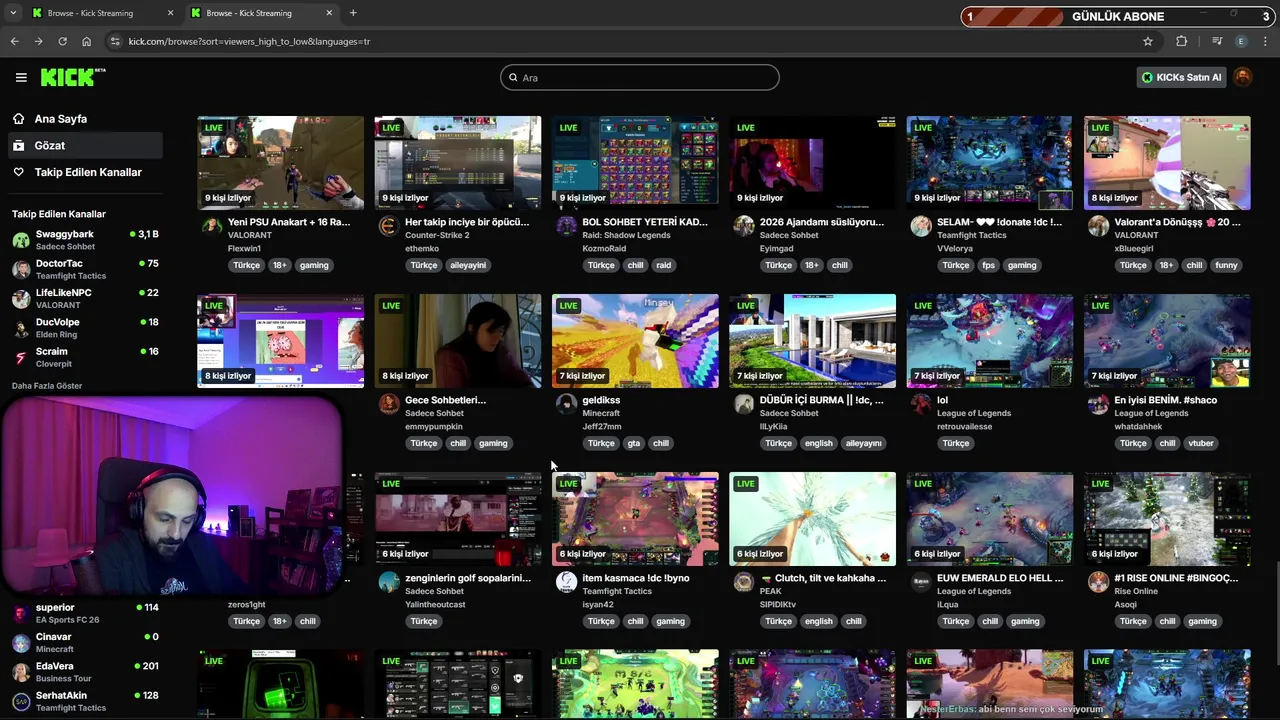
Task: Bookmark page with star icon
Action: (1148, 41)
